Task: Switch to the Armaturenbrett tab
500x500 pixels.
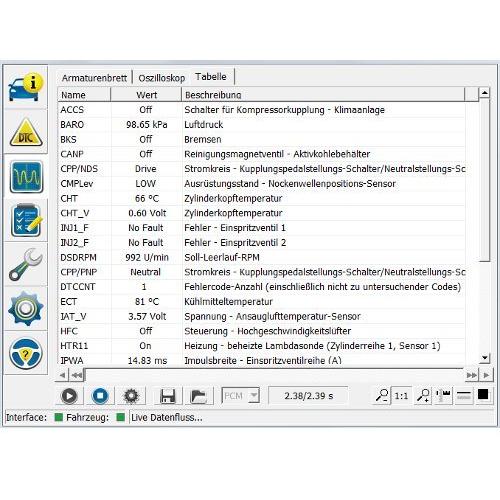Action: pos(94,78)
